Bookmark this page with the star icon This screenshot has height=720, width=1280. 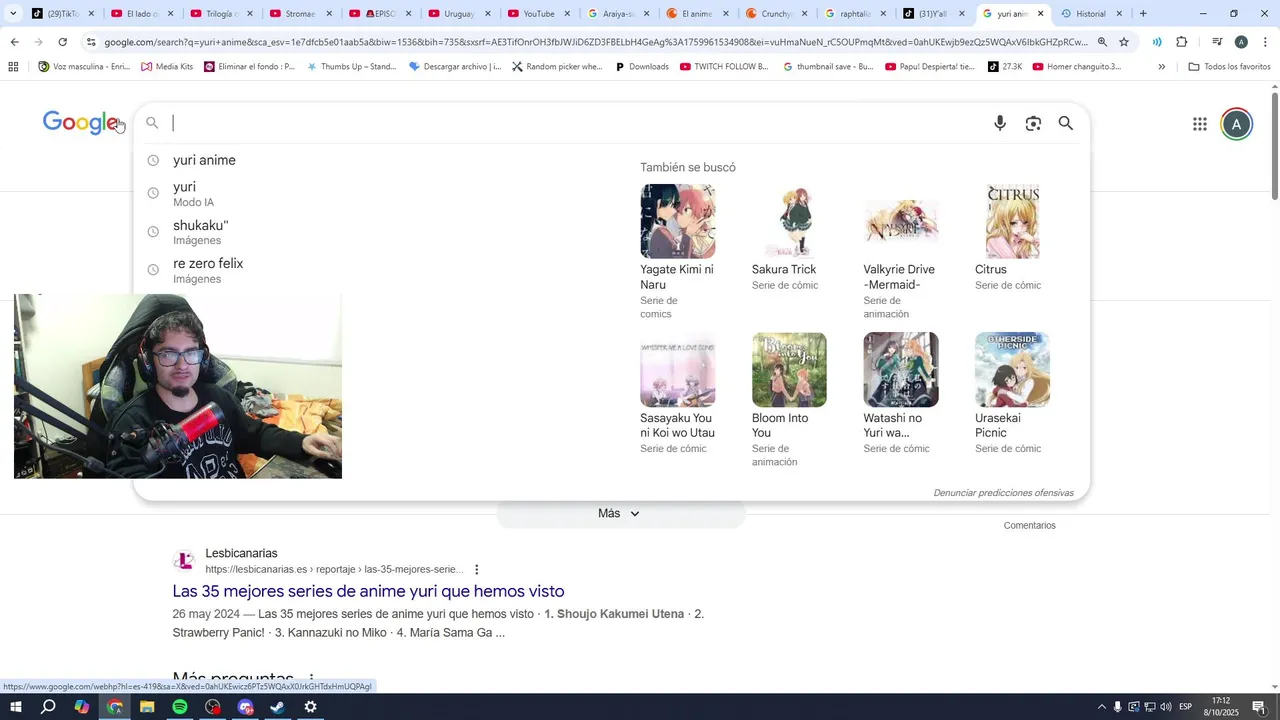[x=1124, y=42]
